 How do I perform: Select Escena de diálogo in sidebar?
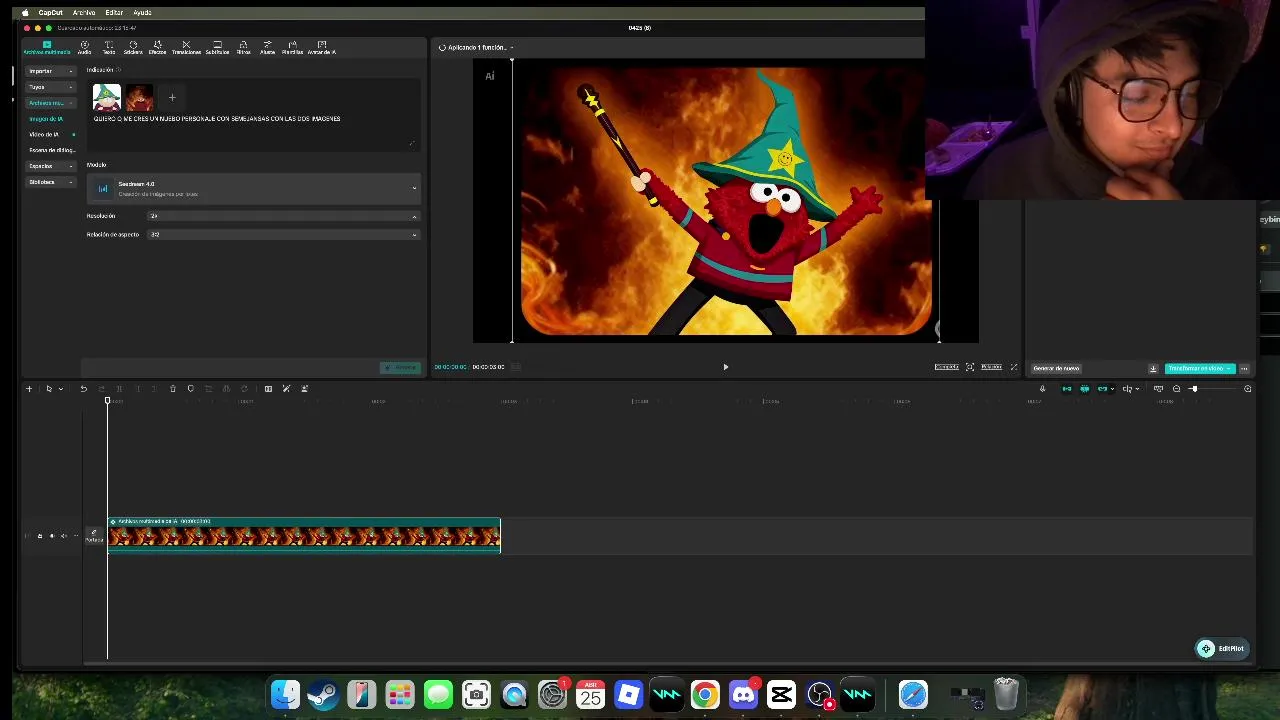(x=52, y=150)
